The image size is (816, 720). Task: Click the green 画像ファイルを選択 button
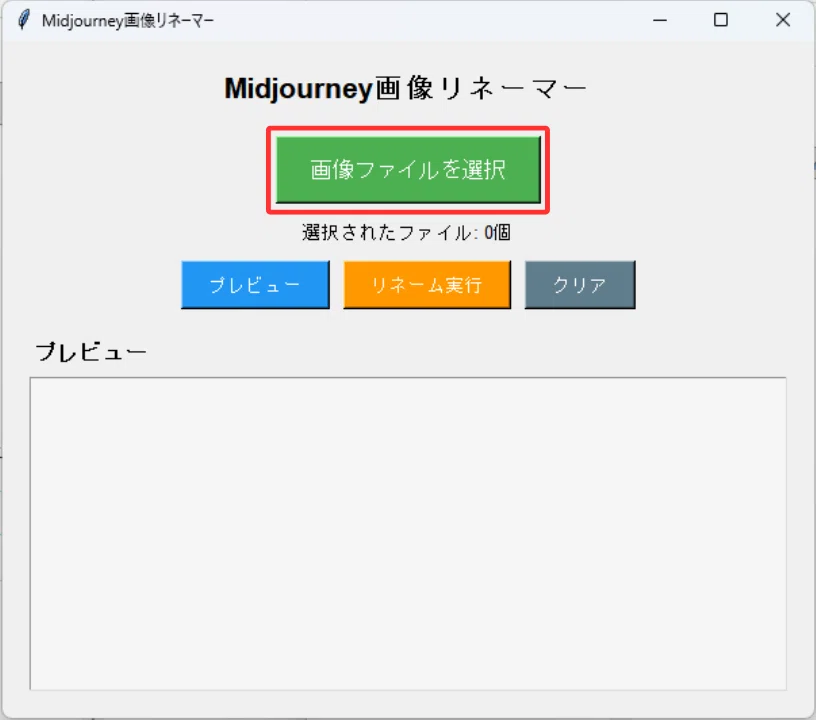coord(408,170)
